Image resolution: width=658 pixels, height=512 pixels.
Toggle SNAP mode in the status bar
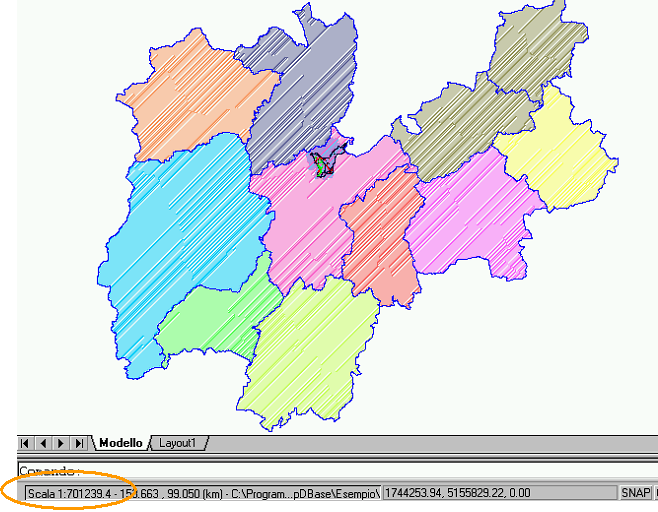coord(635,493)
